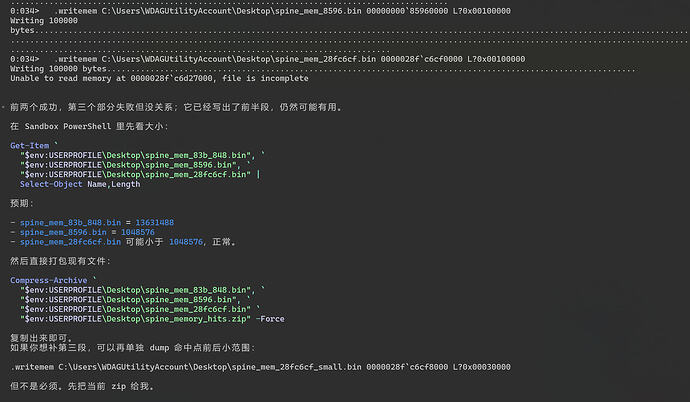Screen dimensions: 690x402
Task: Click the writemem command for spine_mem_28fc6cf.bin 0000028f
Action: click(290, 59)
